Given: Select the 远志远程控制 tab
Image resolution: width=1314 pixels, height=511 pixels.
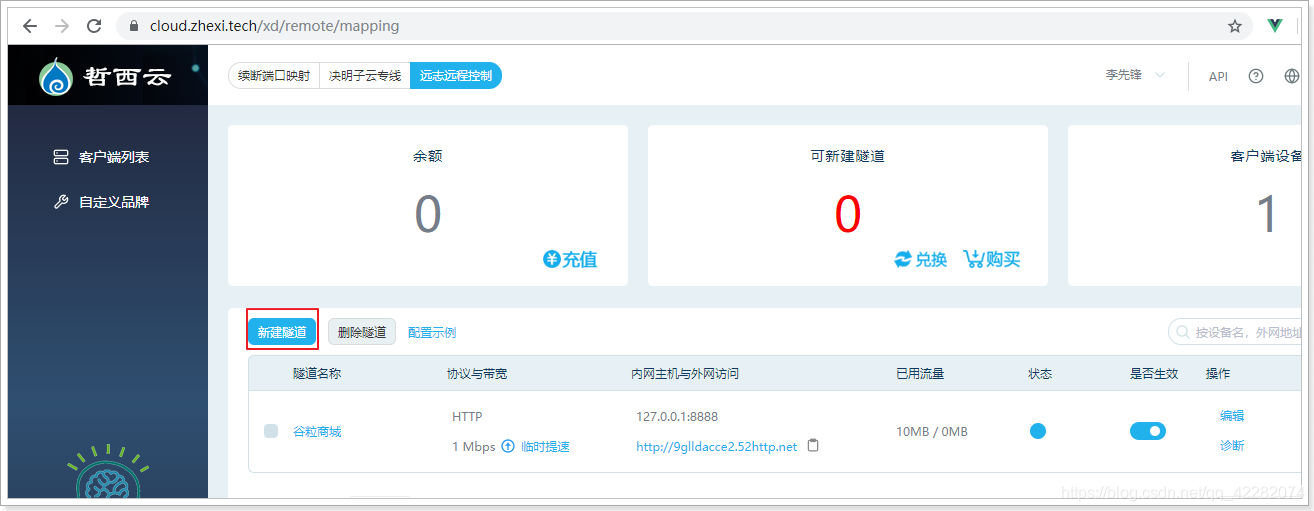Looking at the screenshot, I should (456, 76).
